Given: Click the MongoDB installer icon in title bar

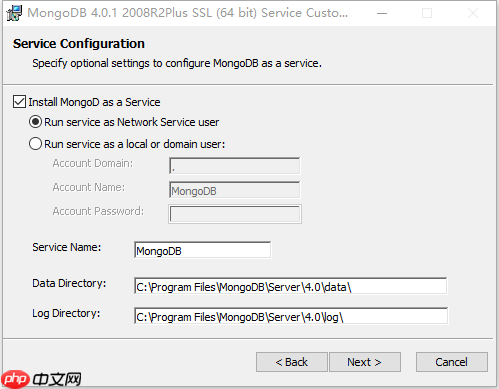Looking at the screenshot, I should [x=14, y=13].
